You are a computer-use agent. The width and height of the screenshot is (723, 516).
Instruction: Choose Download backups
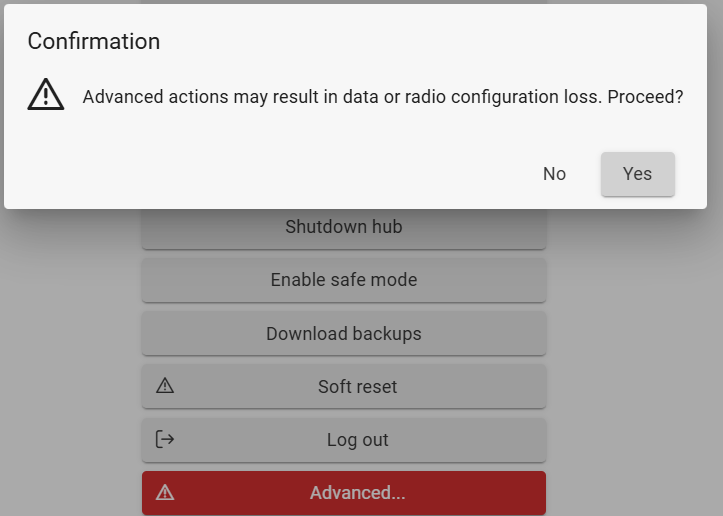click(344, 333)
